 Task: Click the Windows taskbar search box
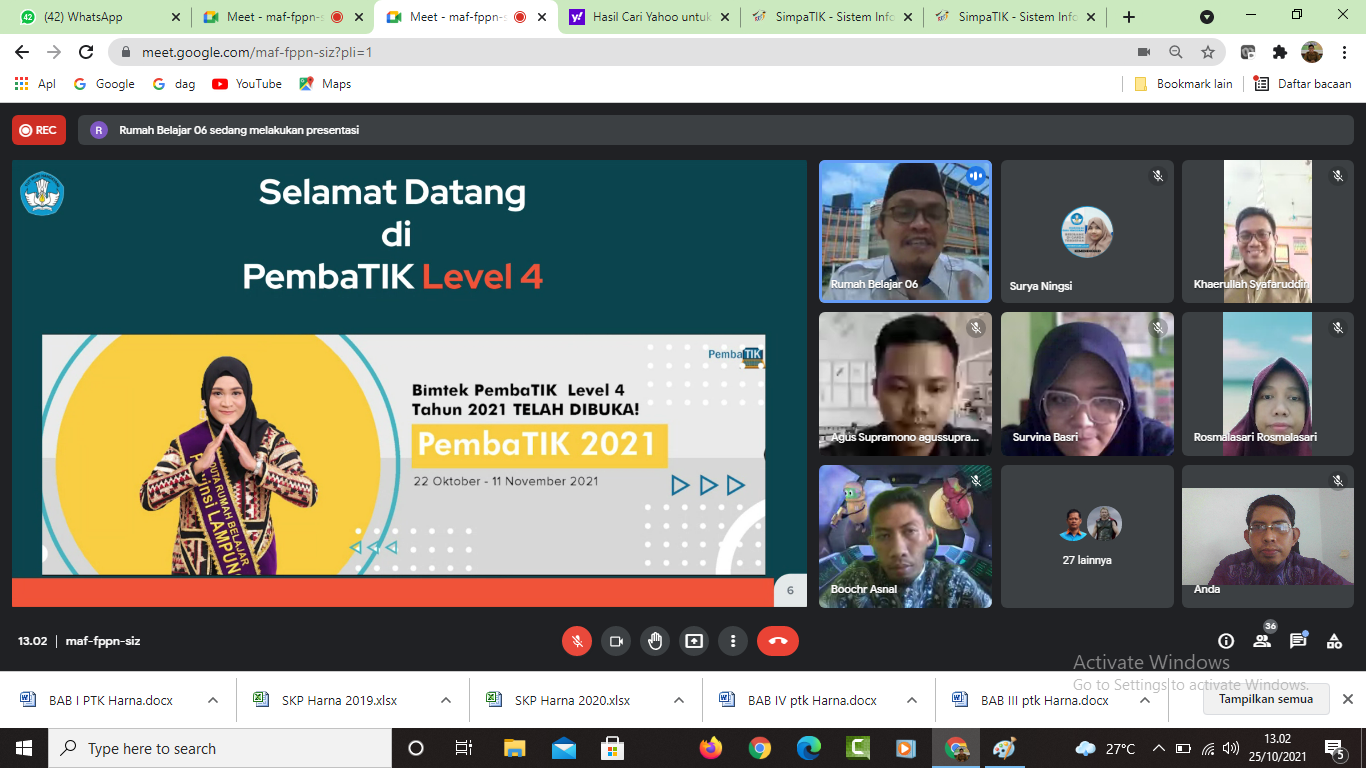coord(220,748)
